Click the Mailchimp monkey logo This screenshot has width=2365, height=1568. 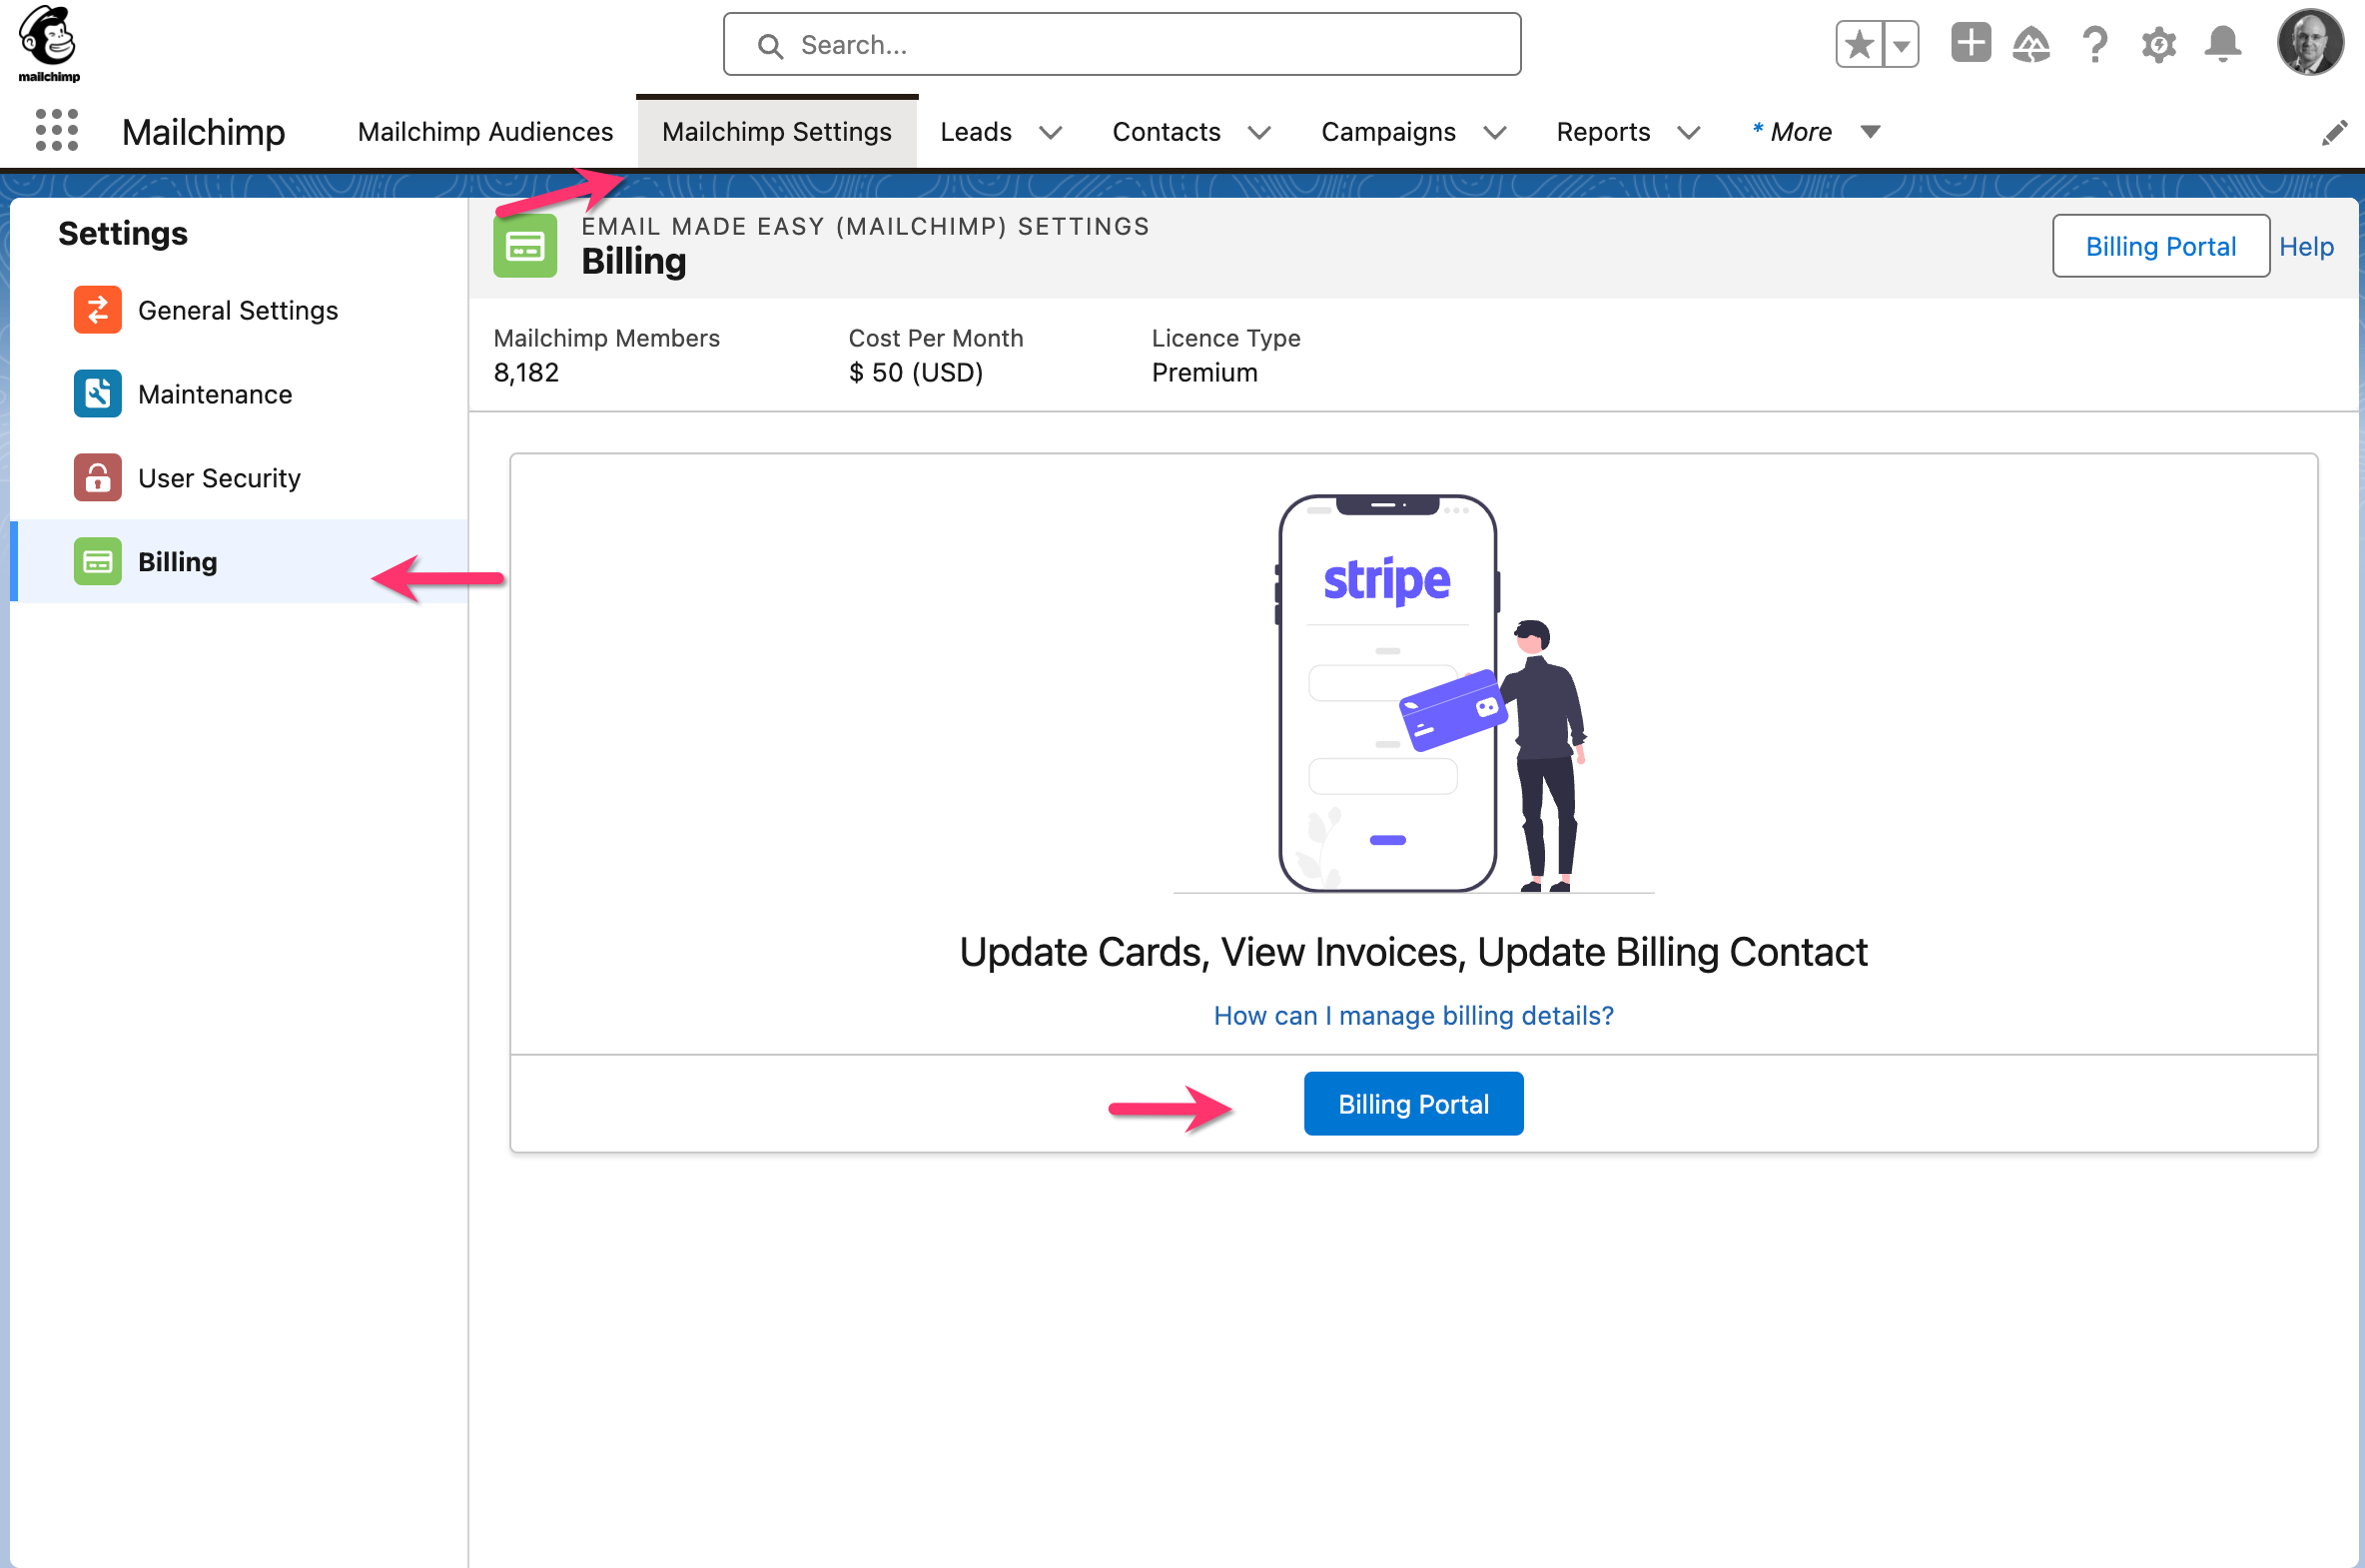pos(49,44)
